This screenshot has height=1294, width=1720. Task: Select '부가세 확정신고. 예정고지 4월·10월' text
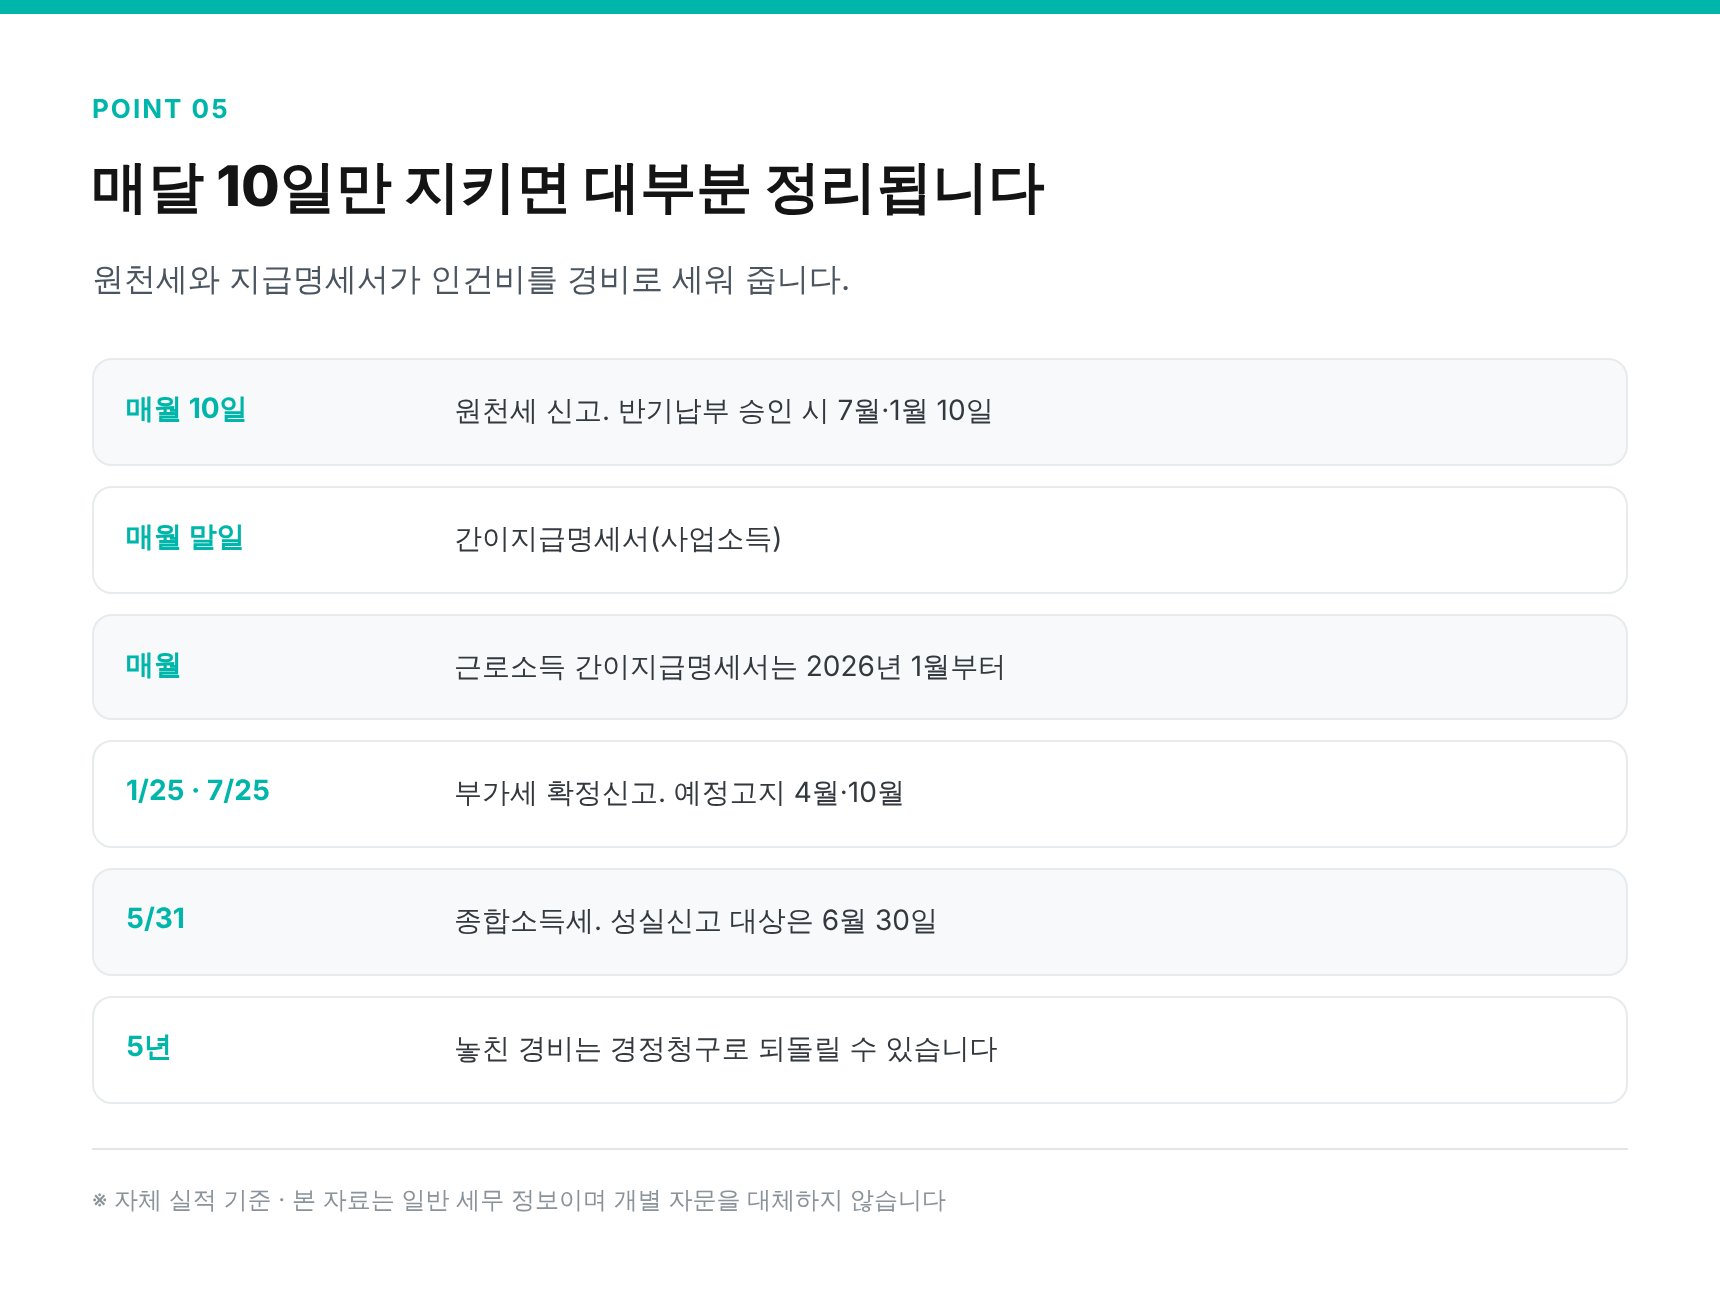[x=679, y=794]
